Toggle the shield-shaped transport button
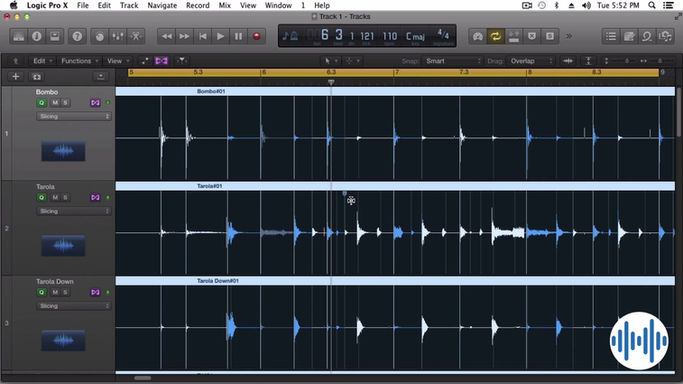This screenshot has height=384, width=683. pos(532,36)
